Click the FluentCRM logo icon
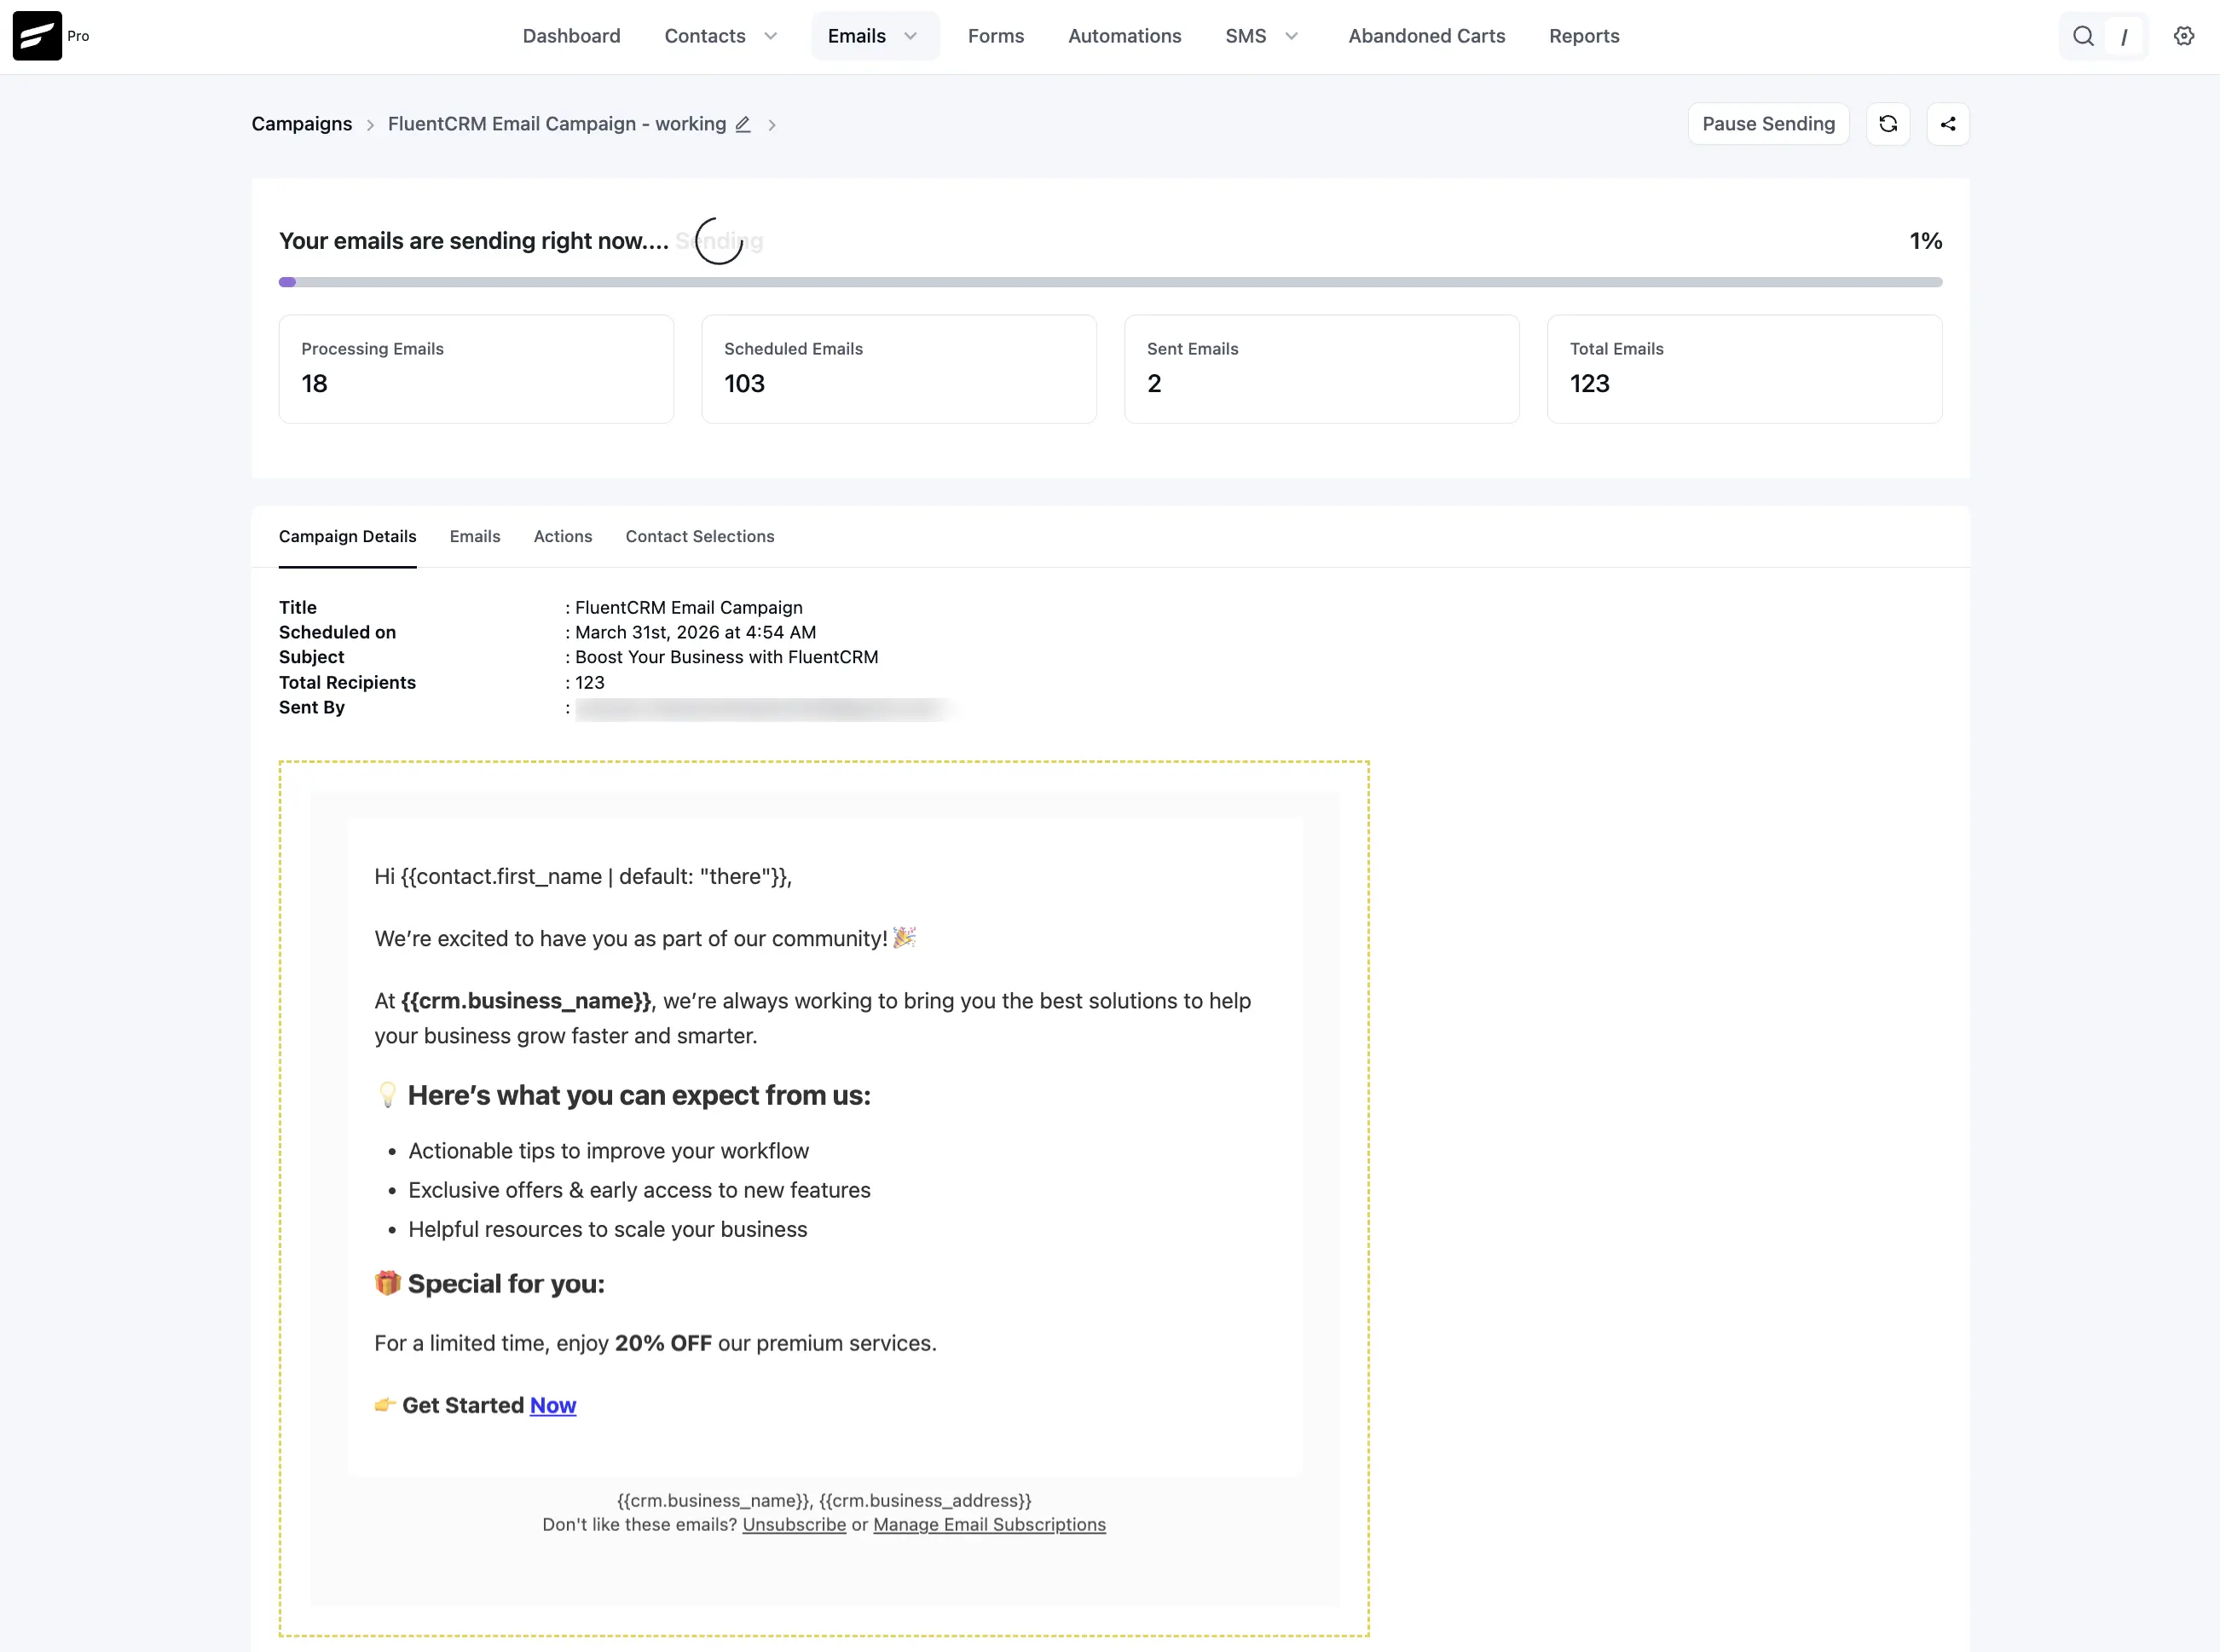The height and width of the screenshot is (1652, 2220). click(x=37, y=36)
